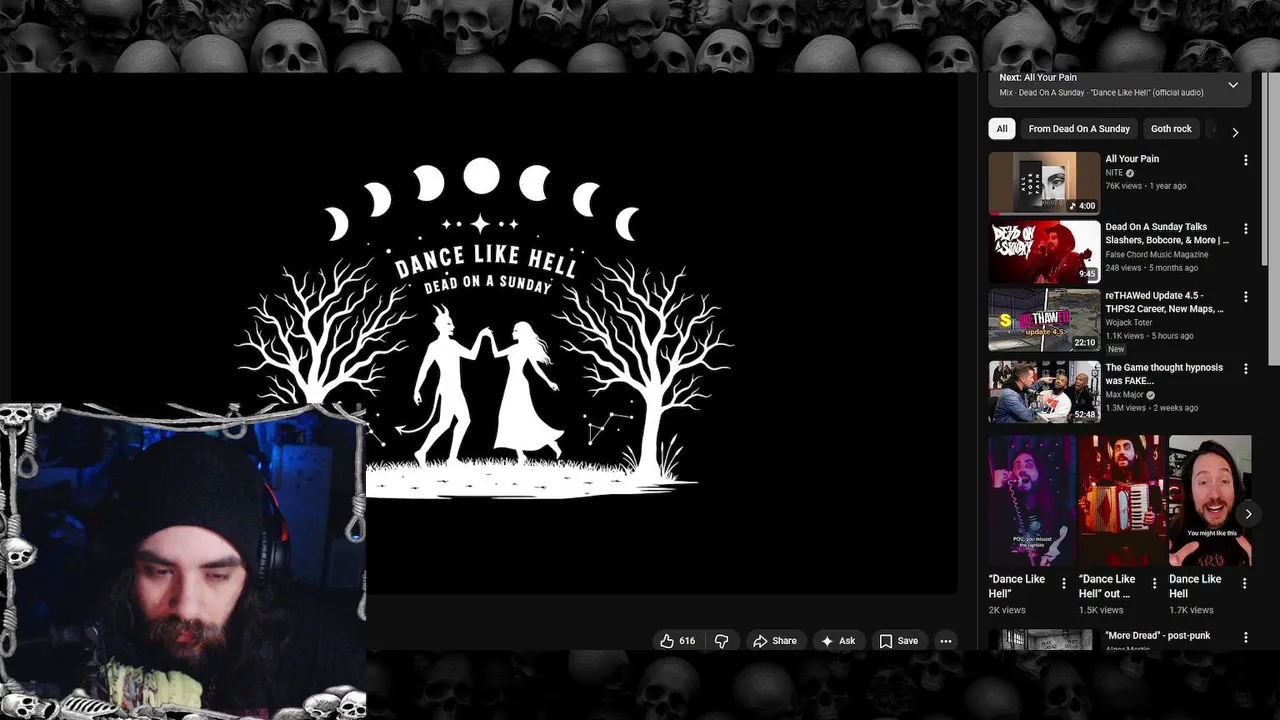
Task: Open options for "Dance Like Hell" out short
Action: pos(1154,583)
